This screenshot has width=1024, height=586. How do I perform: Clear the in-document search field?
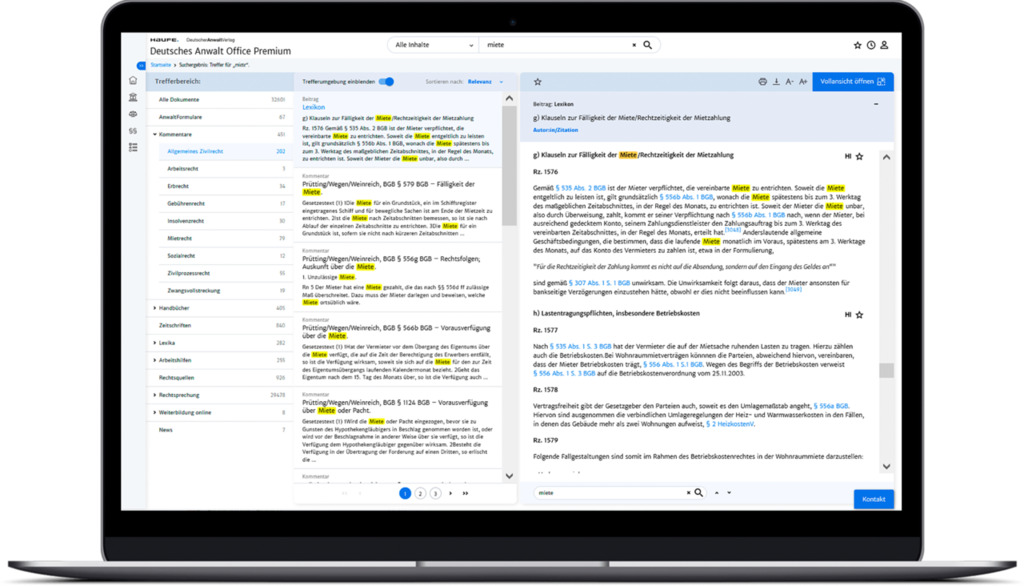688,493
